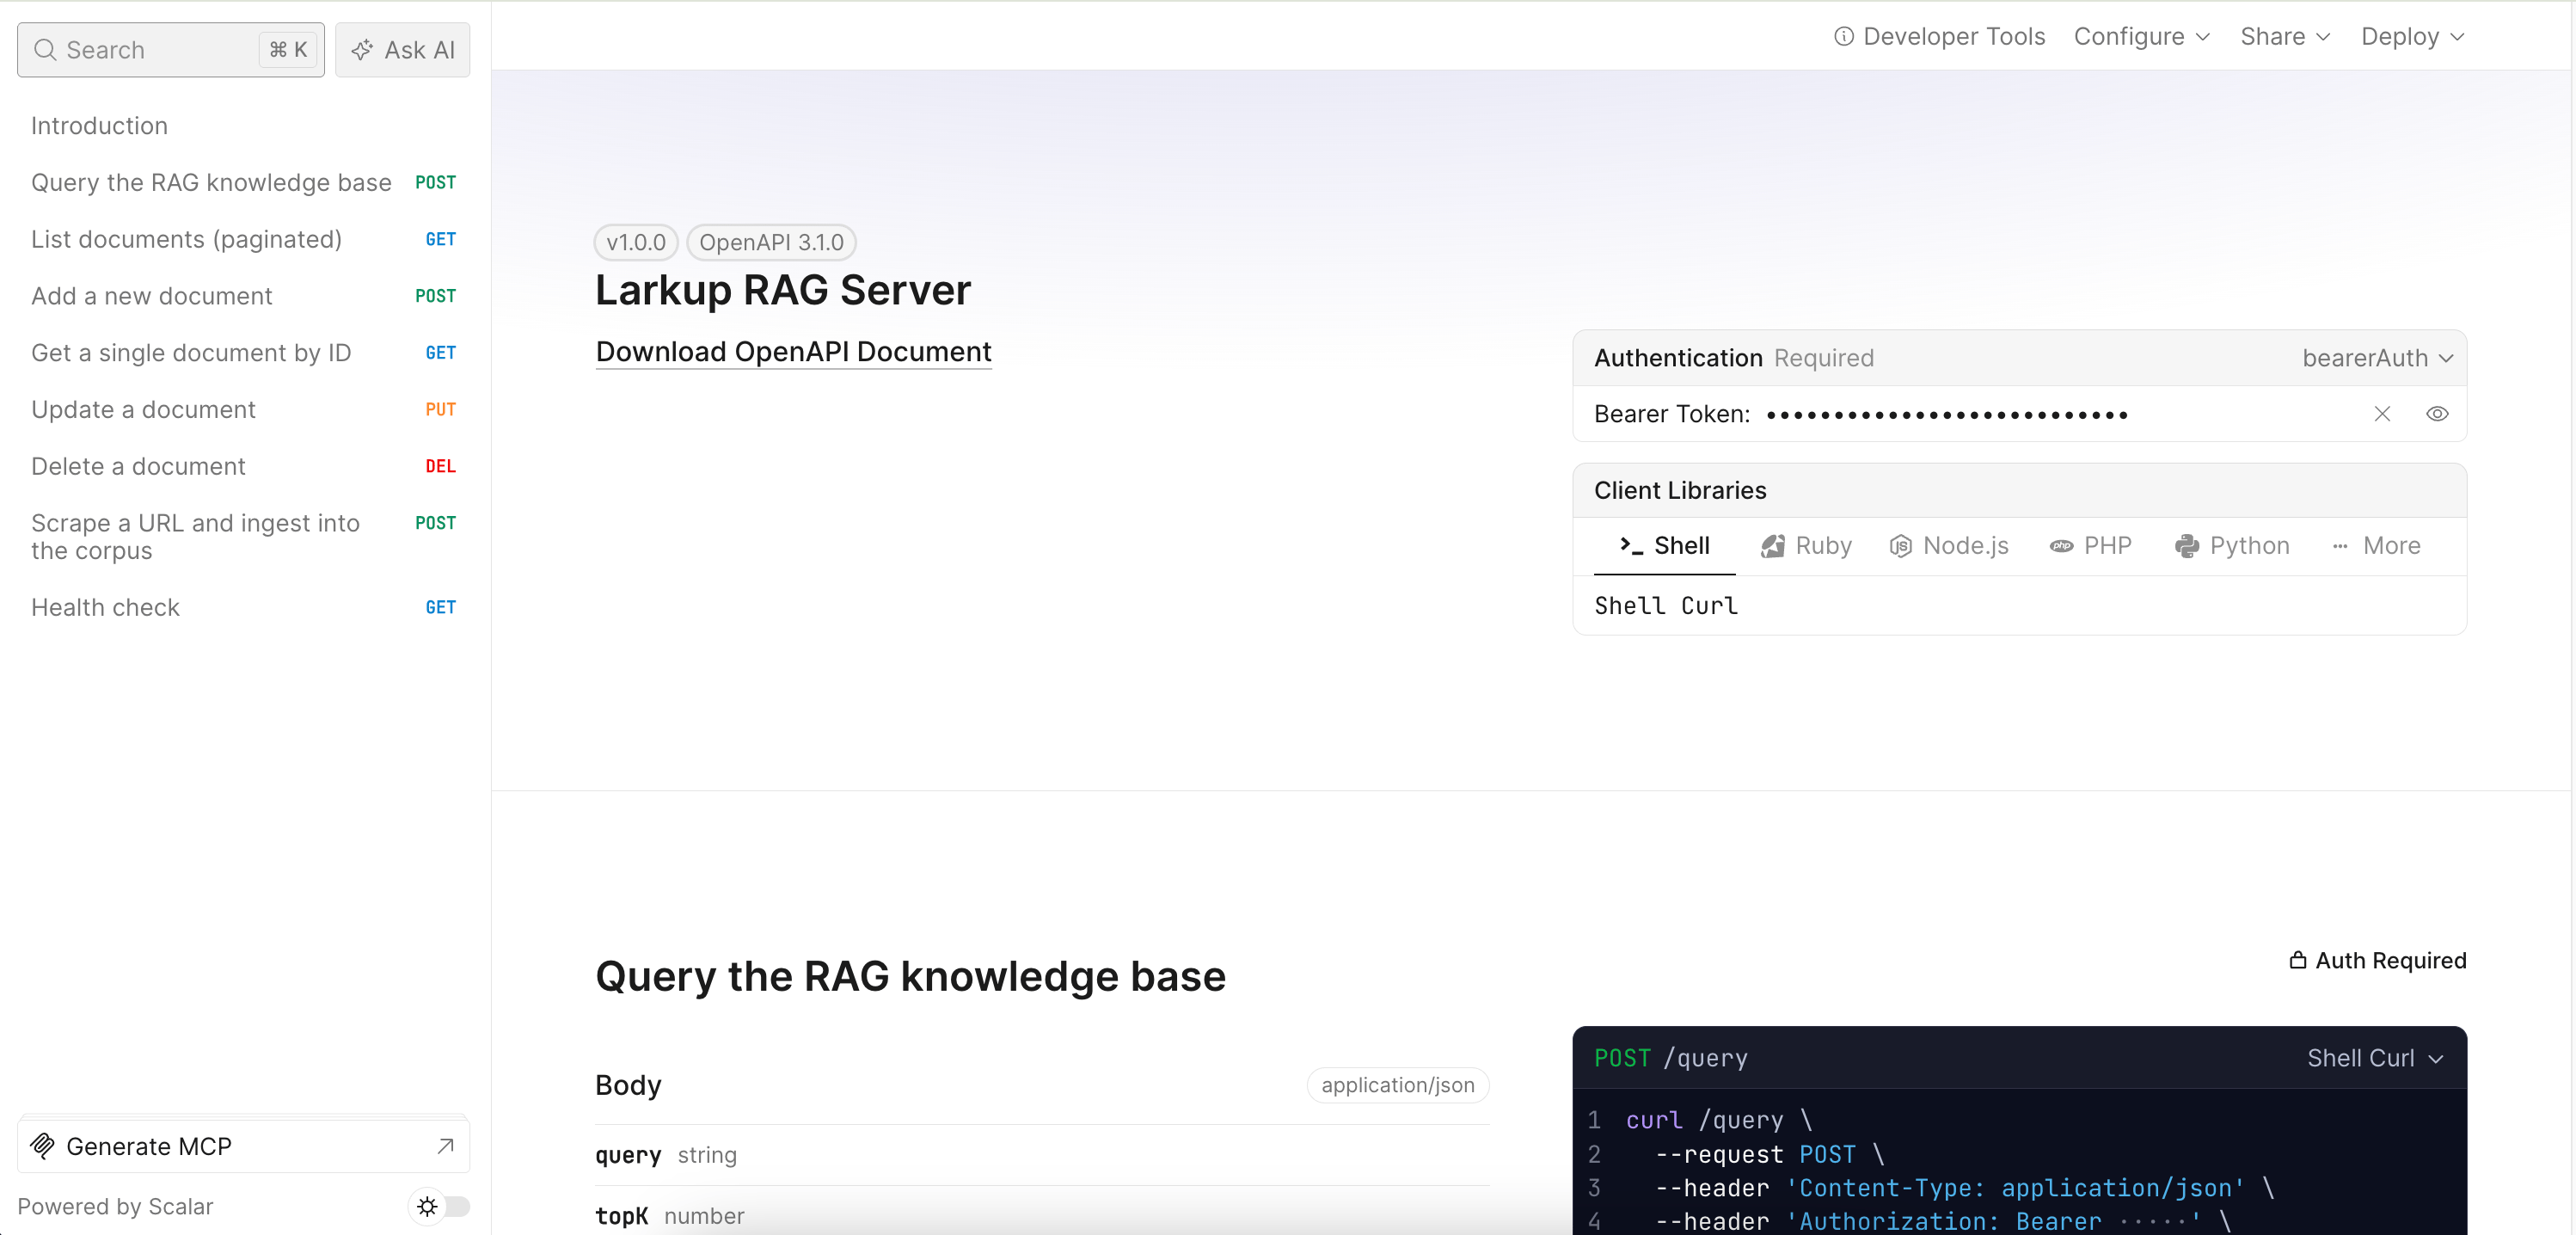Click the v1.0.0 version badge
2576x1235 pixels.
[x=636, y=242]
